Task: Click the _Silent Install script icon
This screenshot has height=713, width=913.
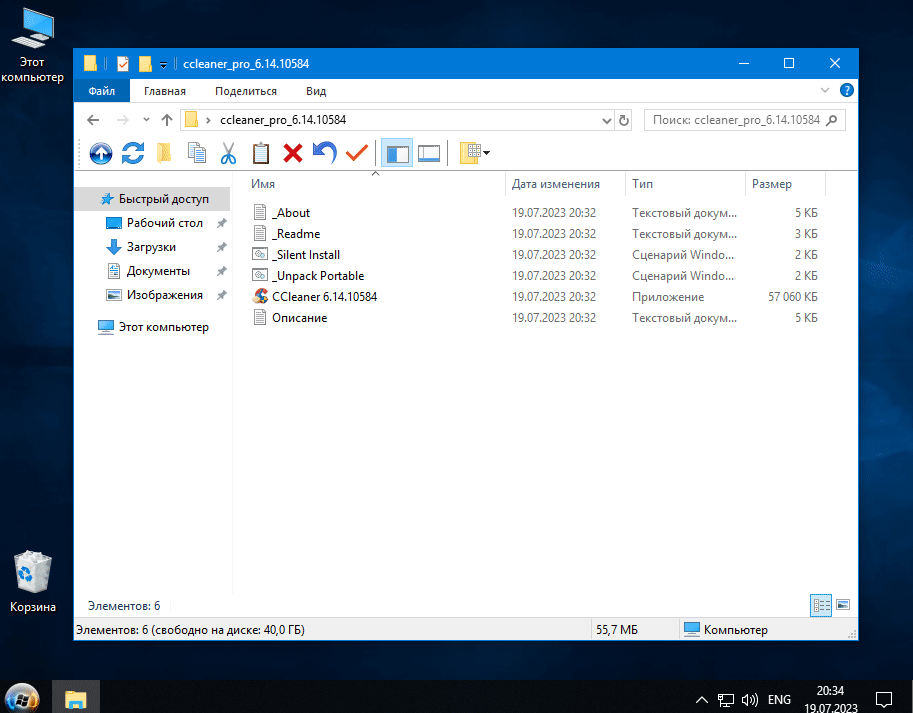Action: 260,255
